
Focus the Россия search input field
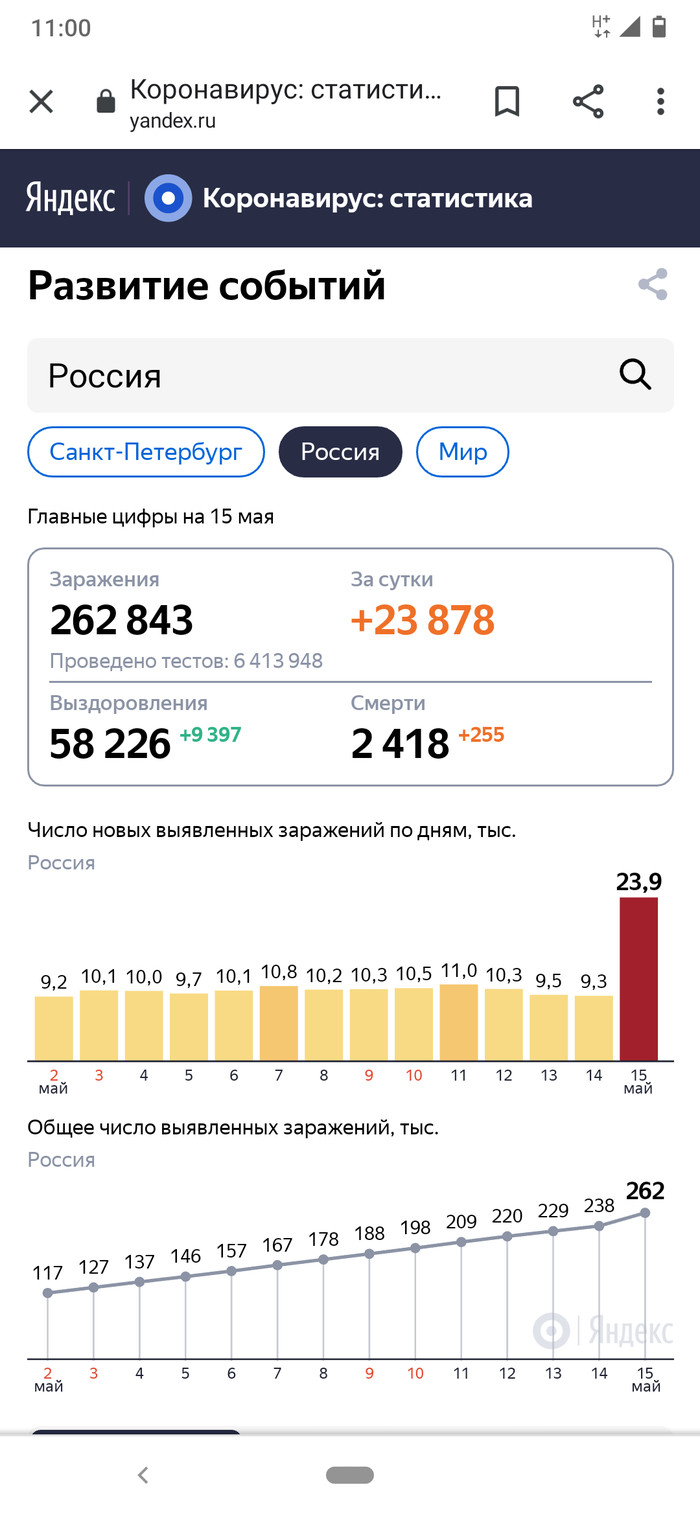coord(320,376)
